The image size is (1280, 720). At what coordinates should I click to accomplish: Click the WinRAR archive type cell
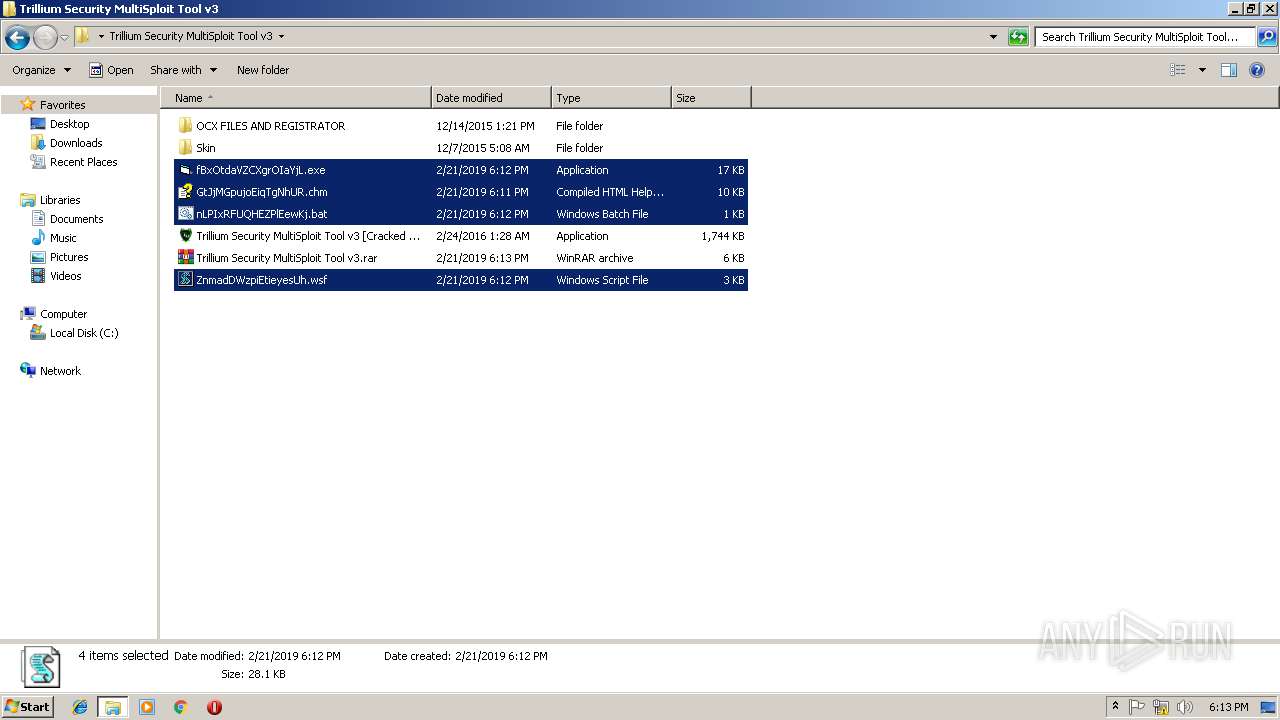click(595, 258)
